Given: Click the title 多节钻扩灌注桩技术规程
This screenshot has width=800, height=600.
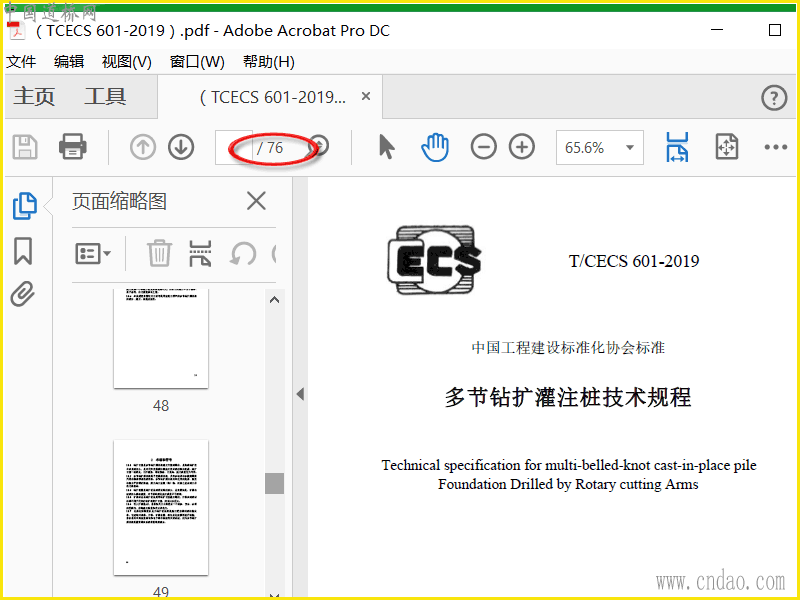Looking at the screenshot, I should [x=568, y=397].
